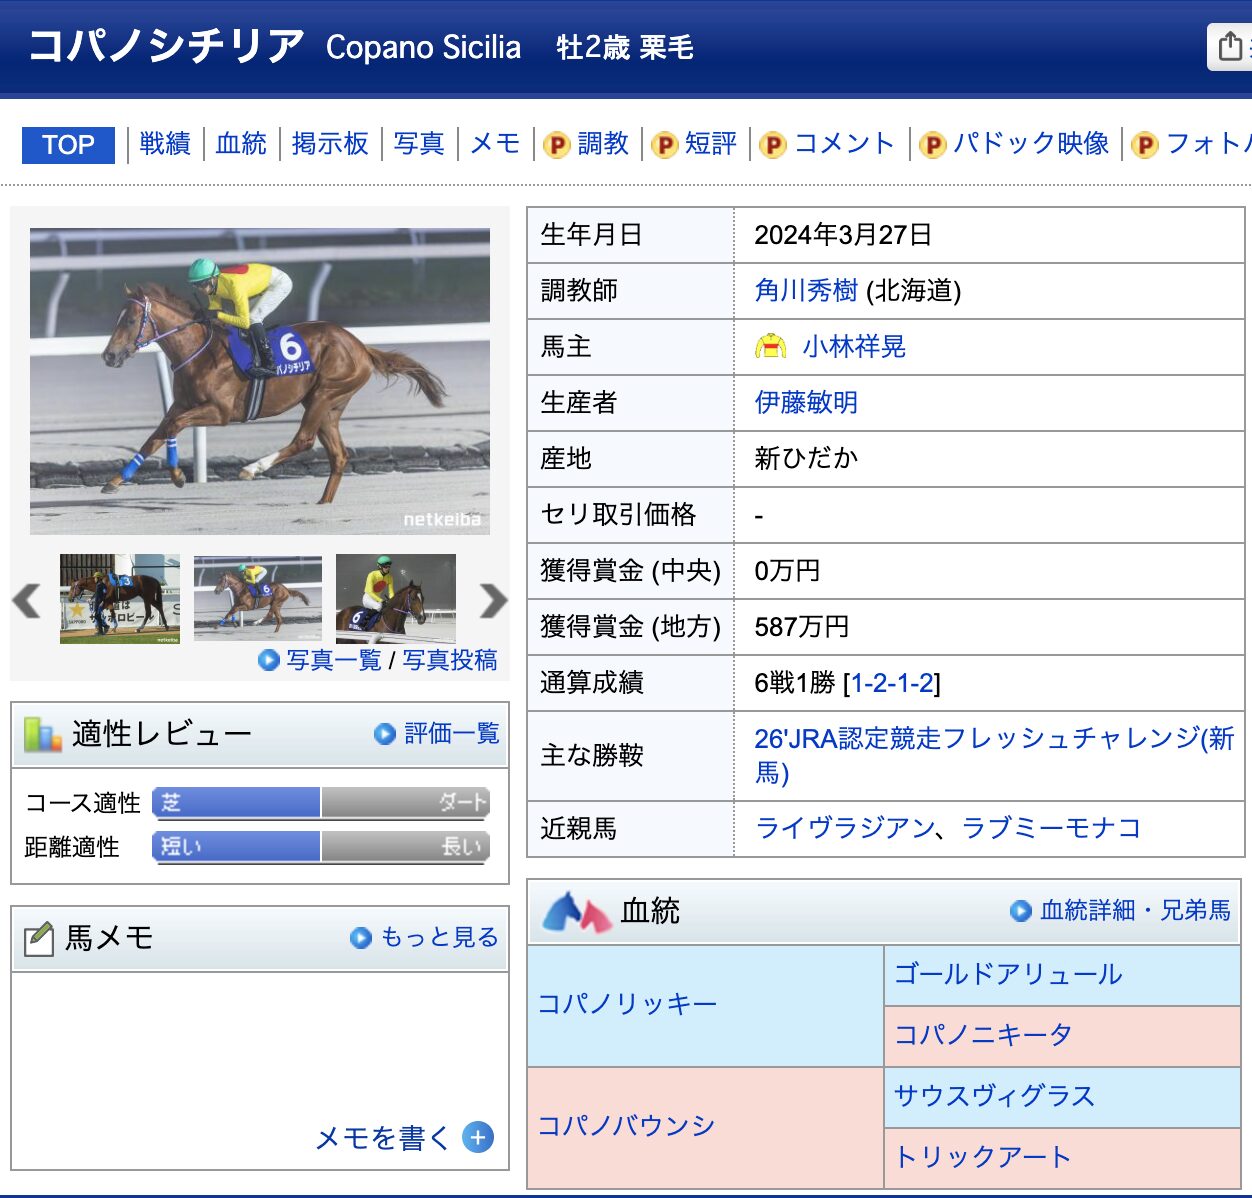Image resolution: width=1252 pixels, height=1198 pixels.
Task: Open the メモ tab
Action: (495, 144)
